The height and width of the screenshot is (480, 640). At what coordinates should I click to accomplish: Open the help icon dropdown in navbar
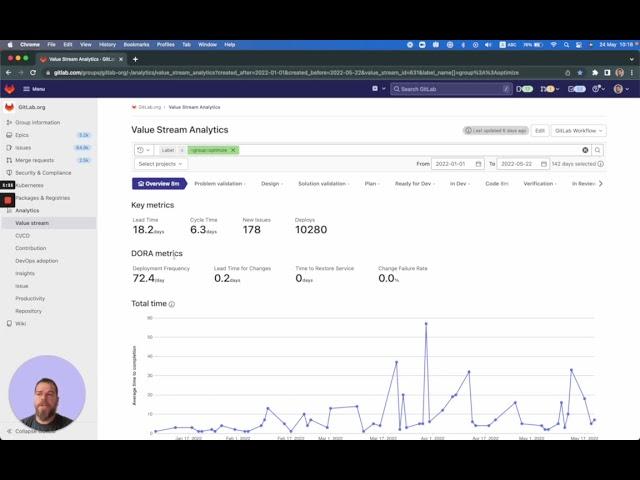click(x=598, y=89)
